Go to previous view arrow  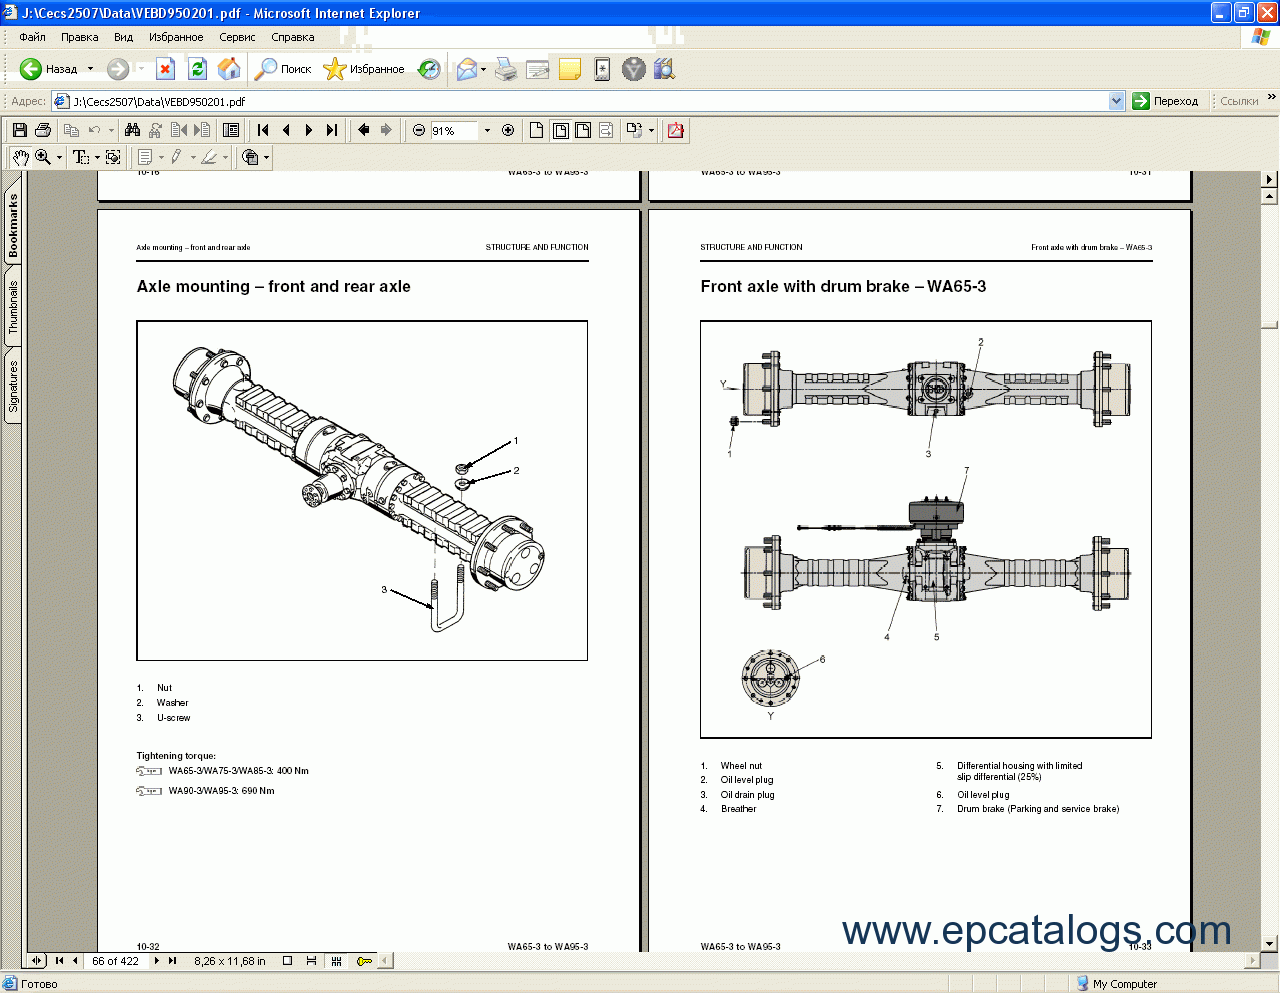[364, 130]
